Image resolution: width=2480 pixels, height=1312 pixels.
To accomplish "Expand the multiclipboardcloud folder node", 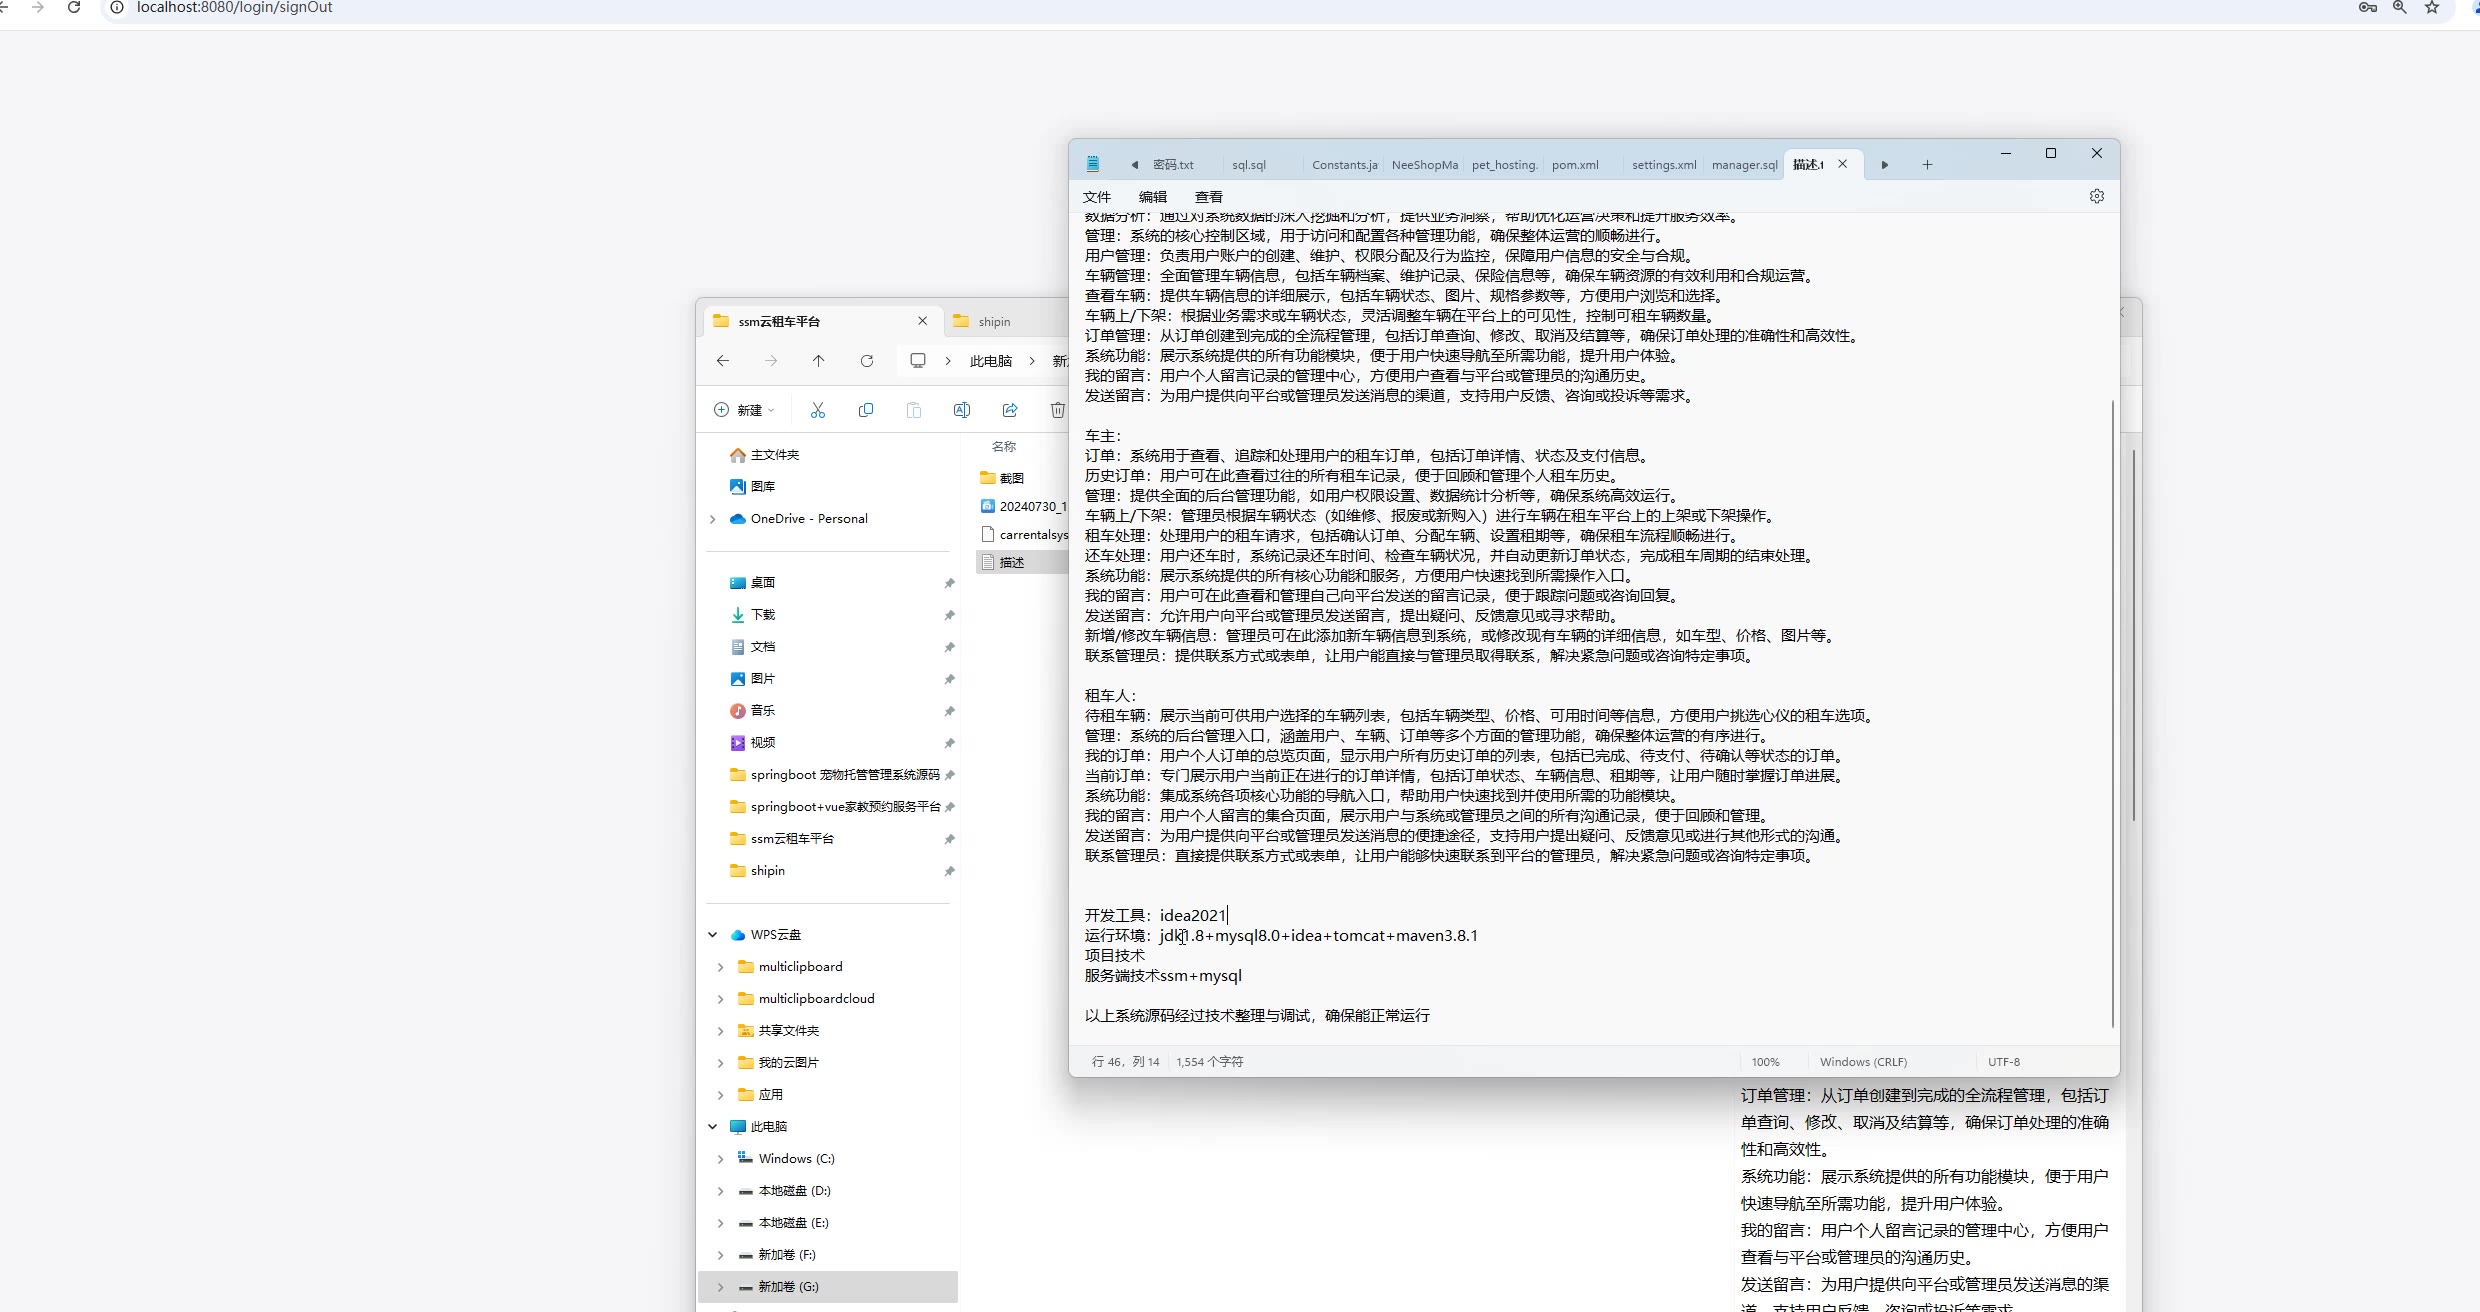I will click(721, 999).
